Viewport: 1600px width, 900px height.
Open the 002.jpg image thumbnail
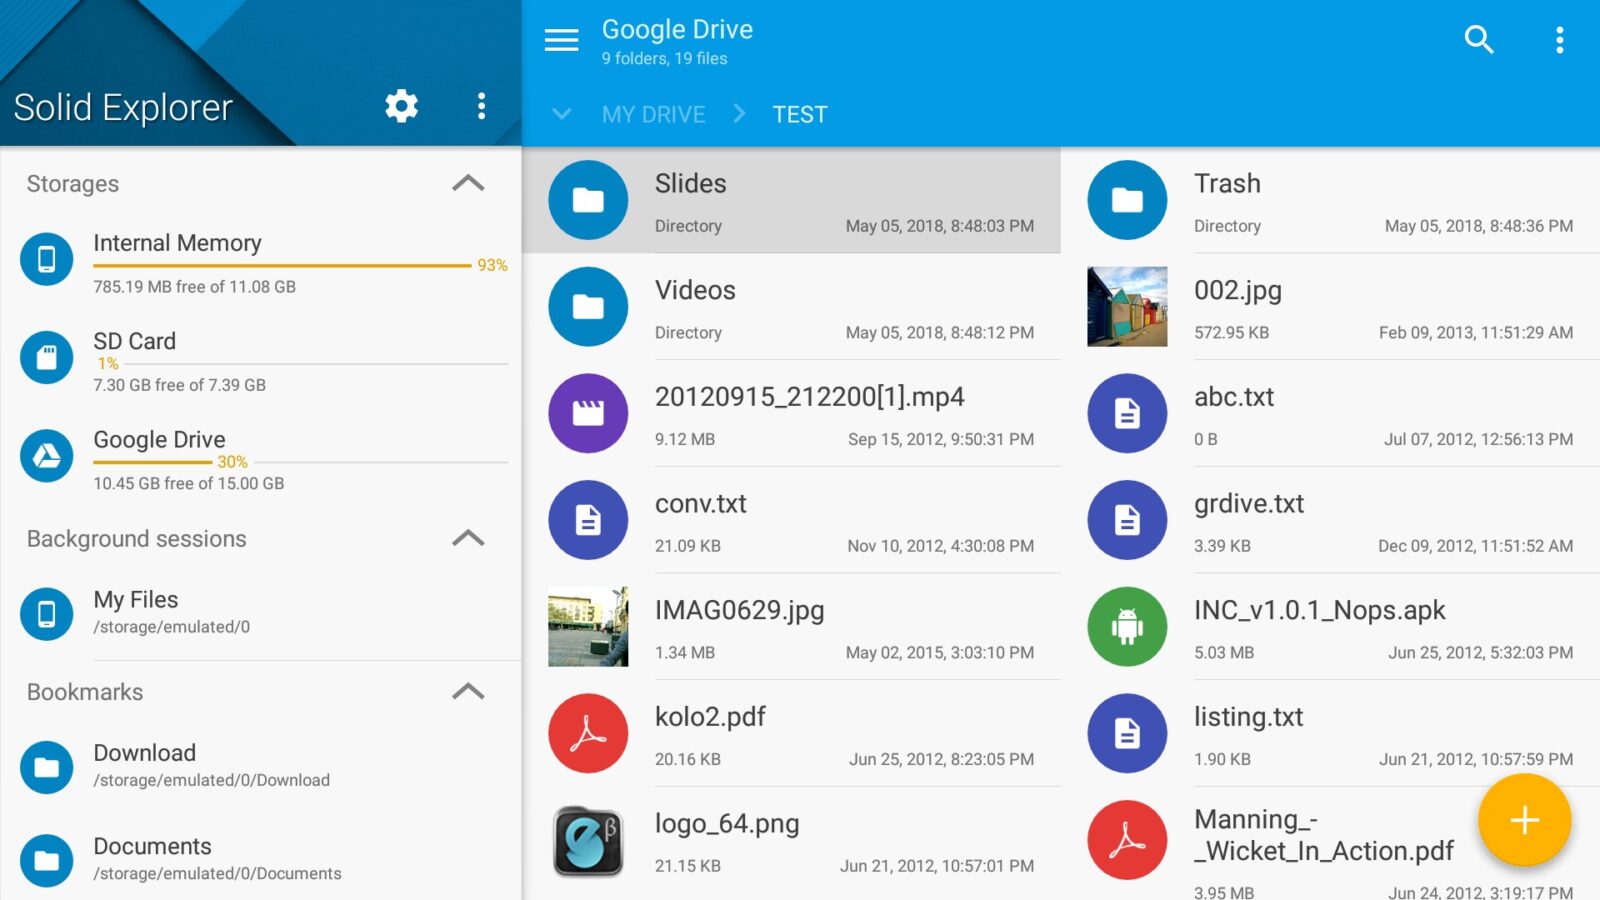tap(1127, 306)
